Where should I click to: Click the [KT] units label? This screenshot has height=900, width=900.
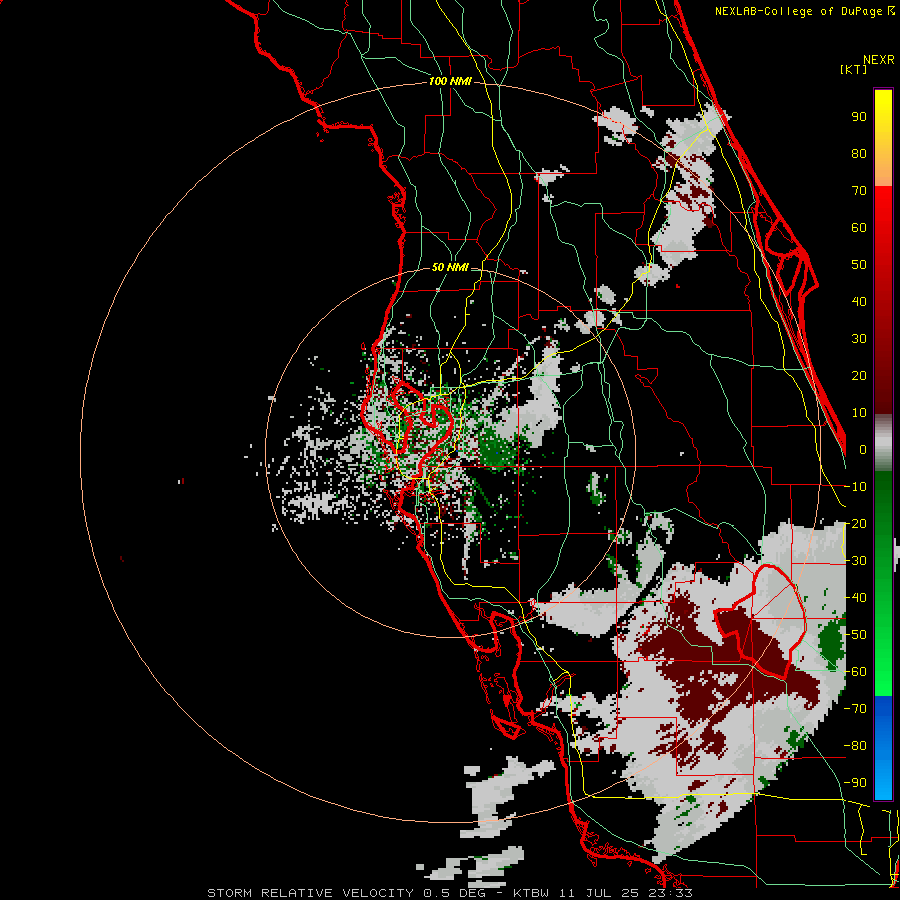click(x=854, y=69)
